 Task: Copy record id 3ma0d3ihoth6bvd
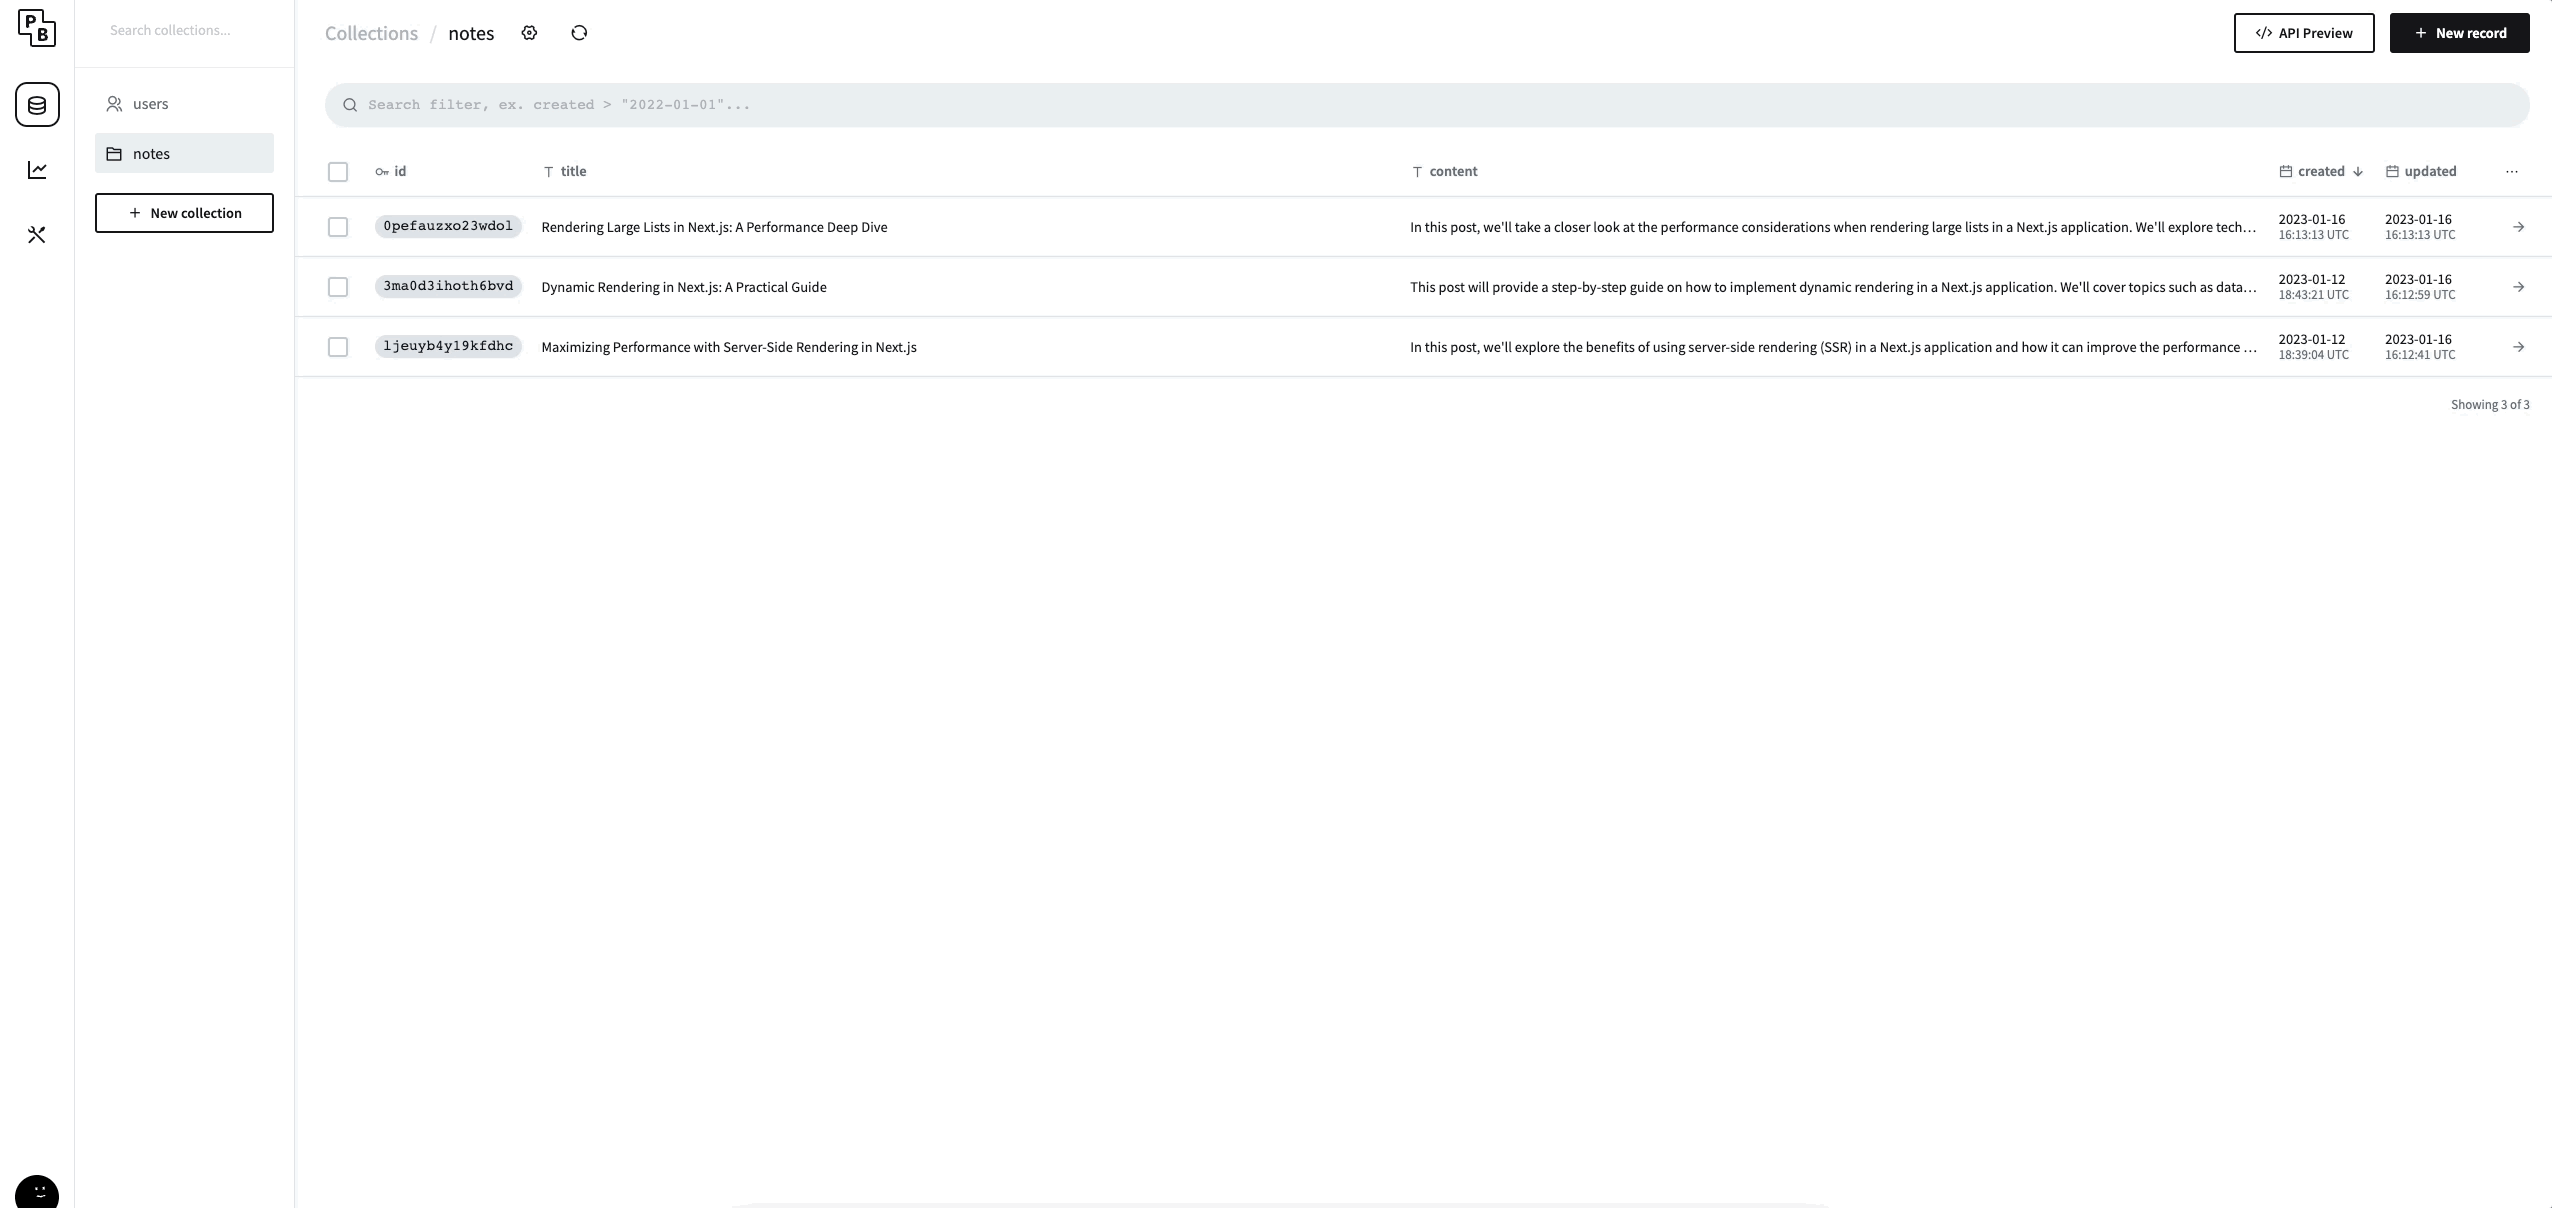click(x=448, y=286)
